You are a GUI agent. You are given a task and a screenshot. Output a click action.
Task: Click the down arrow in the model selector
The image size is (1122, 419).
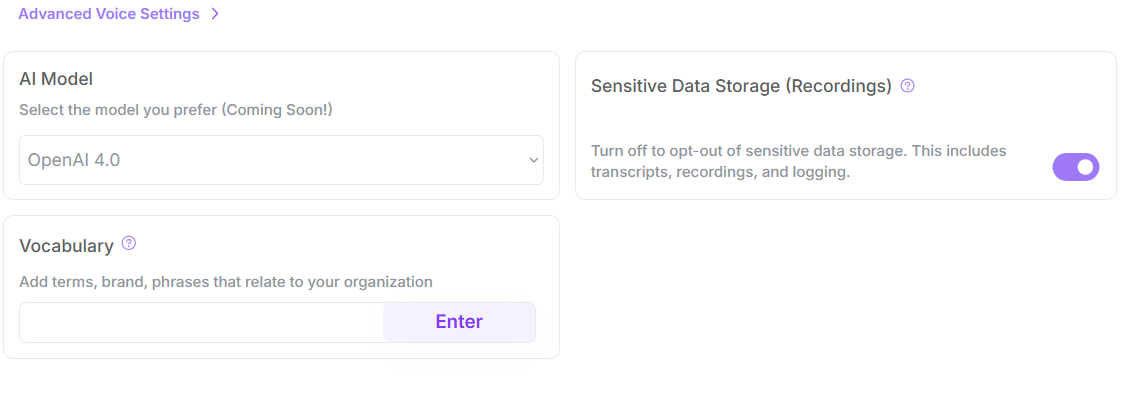point(533,160)
